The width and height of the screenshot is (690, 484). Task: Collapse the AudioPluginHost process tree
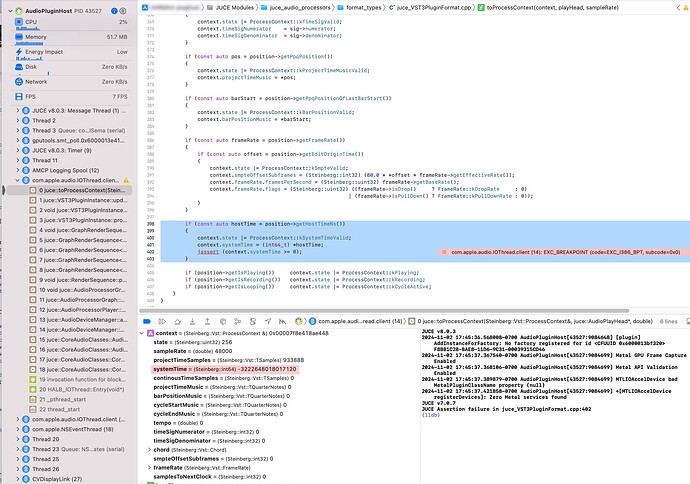(x=11, y=11)
